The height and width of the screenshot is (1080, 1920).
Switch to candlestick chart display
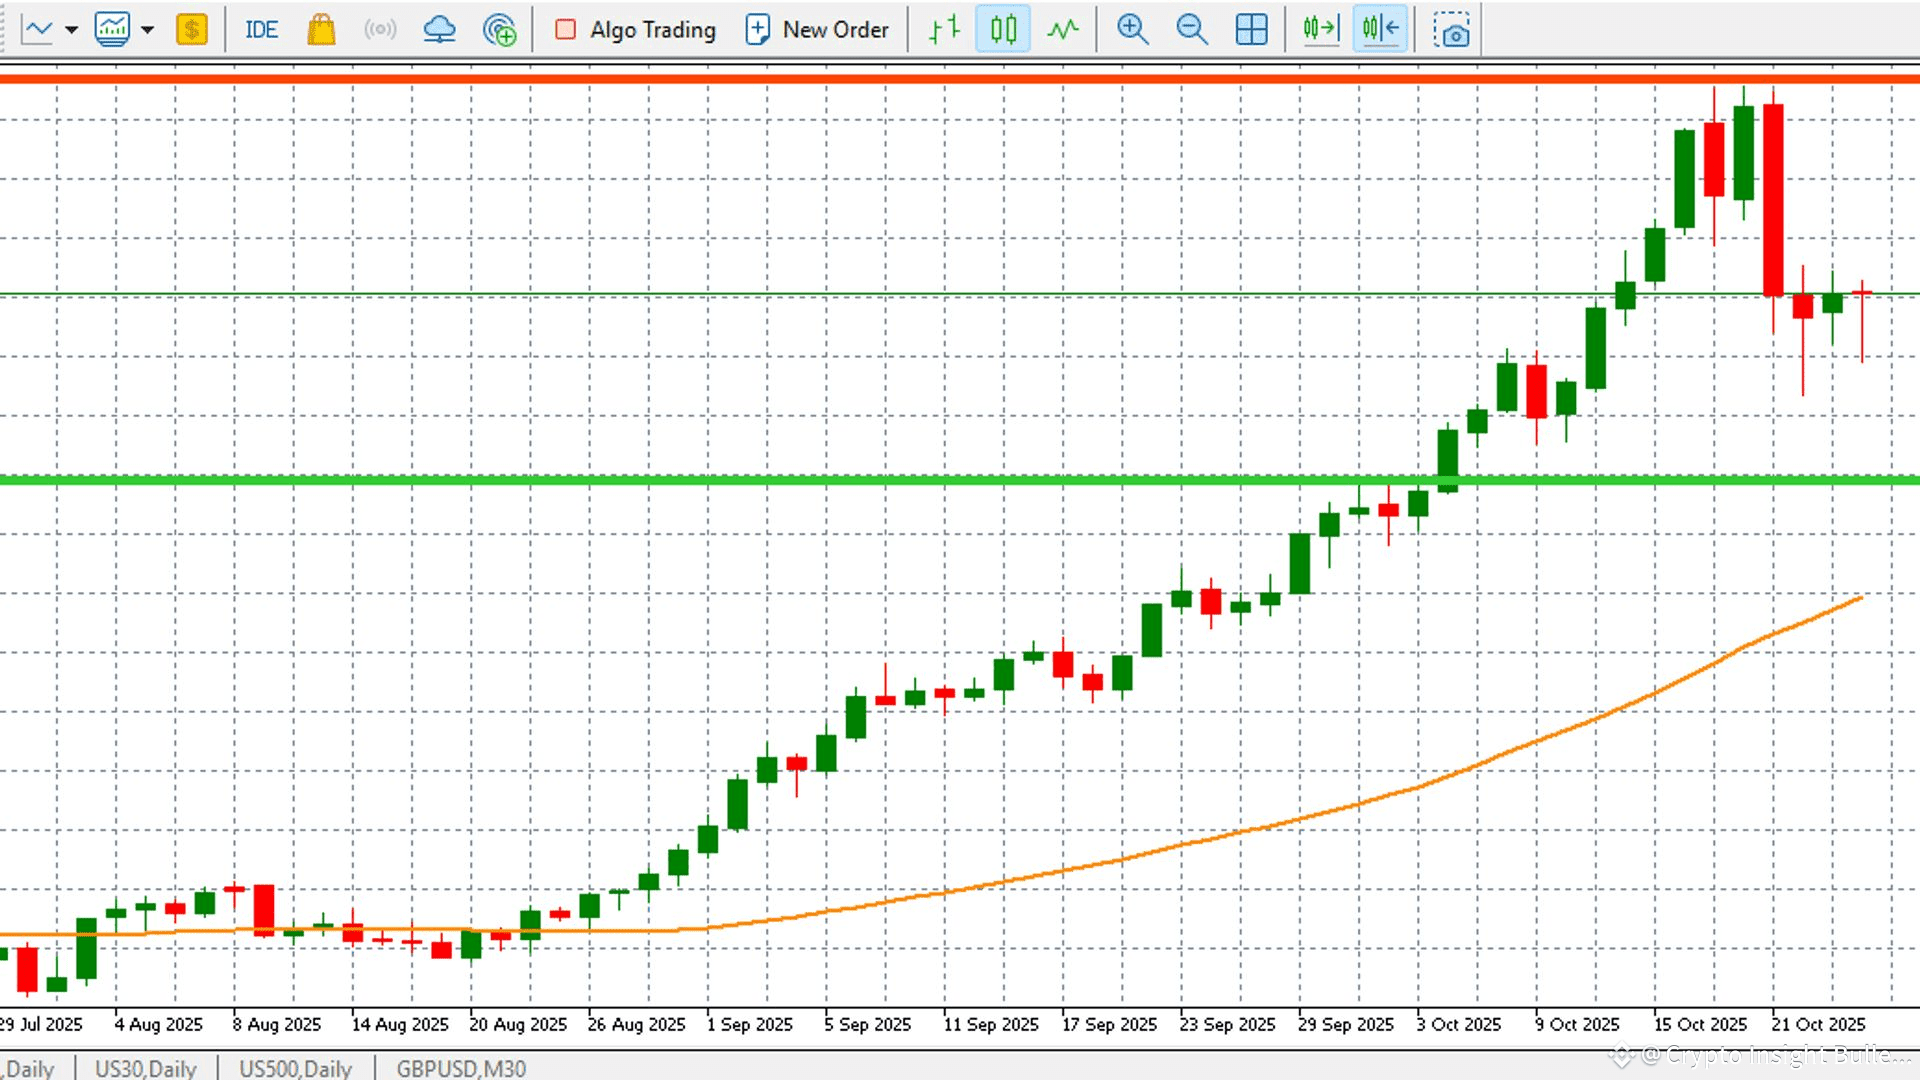point(1003,30)
